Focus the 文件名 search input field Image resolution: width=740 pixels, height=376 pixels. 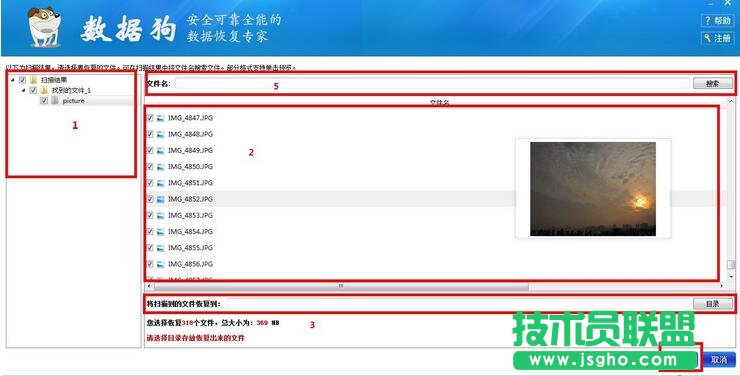(x=432, y=84)
